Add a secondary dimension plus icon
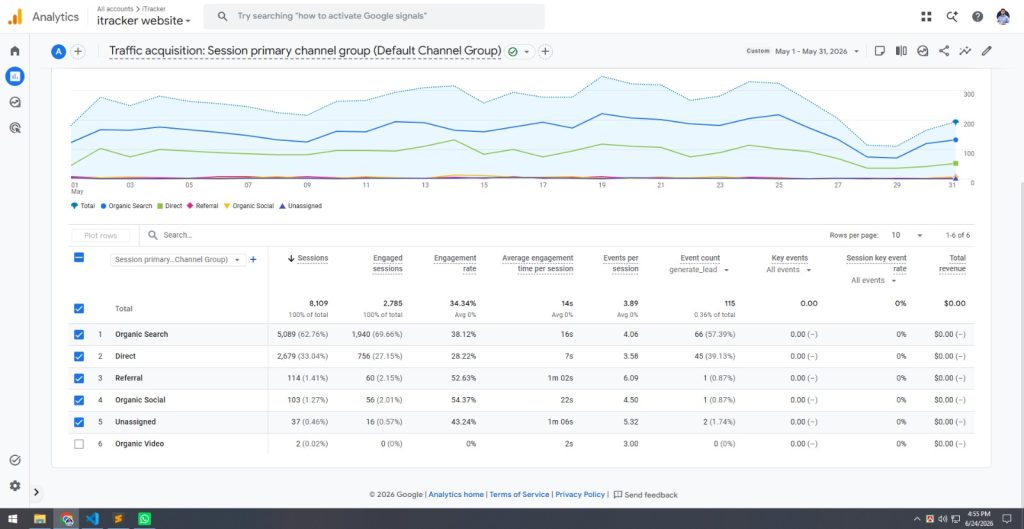Viewport: 1024px width, 529px height. 253,259
